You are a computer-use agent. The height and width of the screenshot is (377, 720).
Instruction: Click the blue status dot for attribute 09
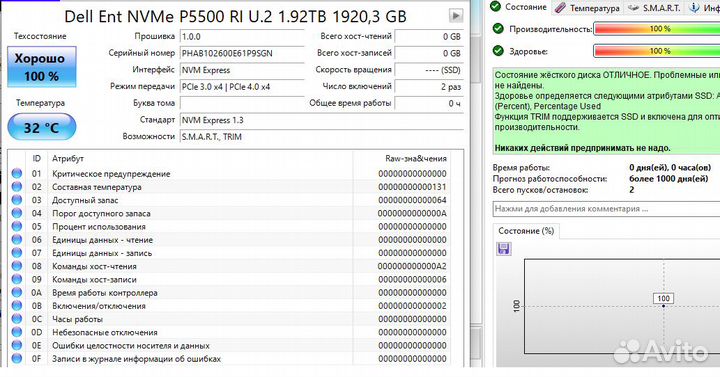pyautogui.click(x=17, y=279)
